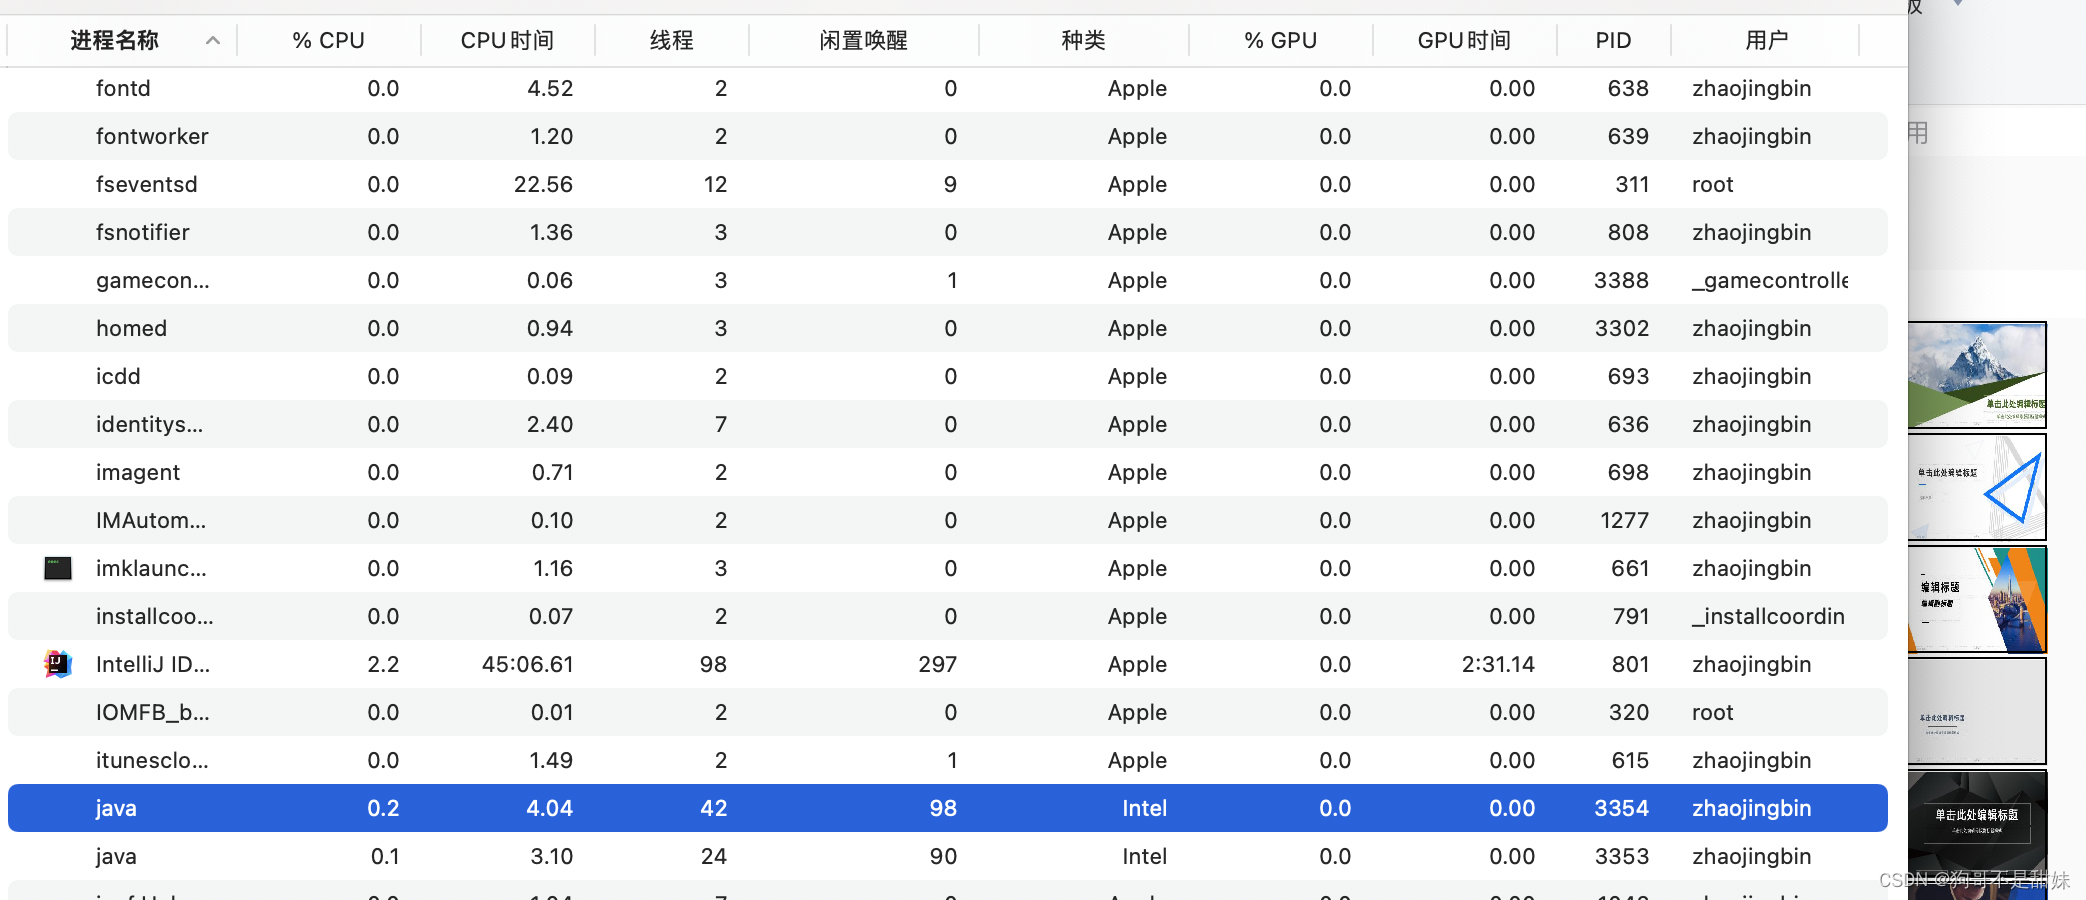The width and height of the screenshot is (2086, 900).
Task: Click the CPU time value 45:06.61
Action: click(527, 664)
